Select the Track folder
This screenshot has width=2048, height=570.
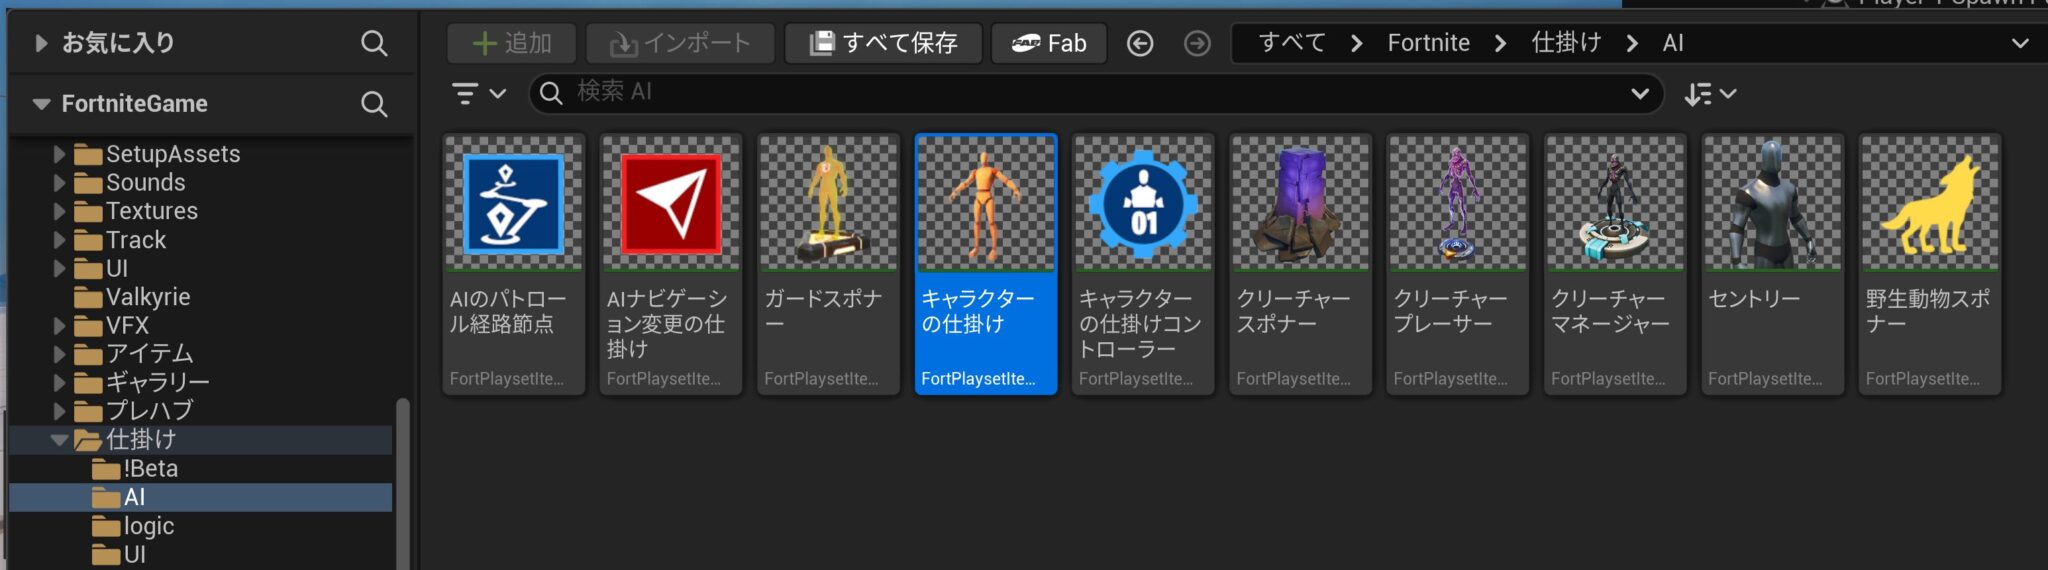(136, 240)
